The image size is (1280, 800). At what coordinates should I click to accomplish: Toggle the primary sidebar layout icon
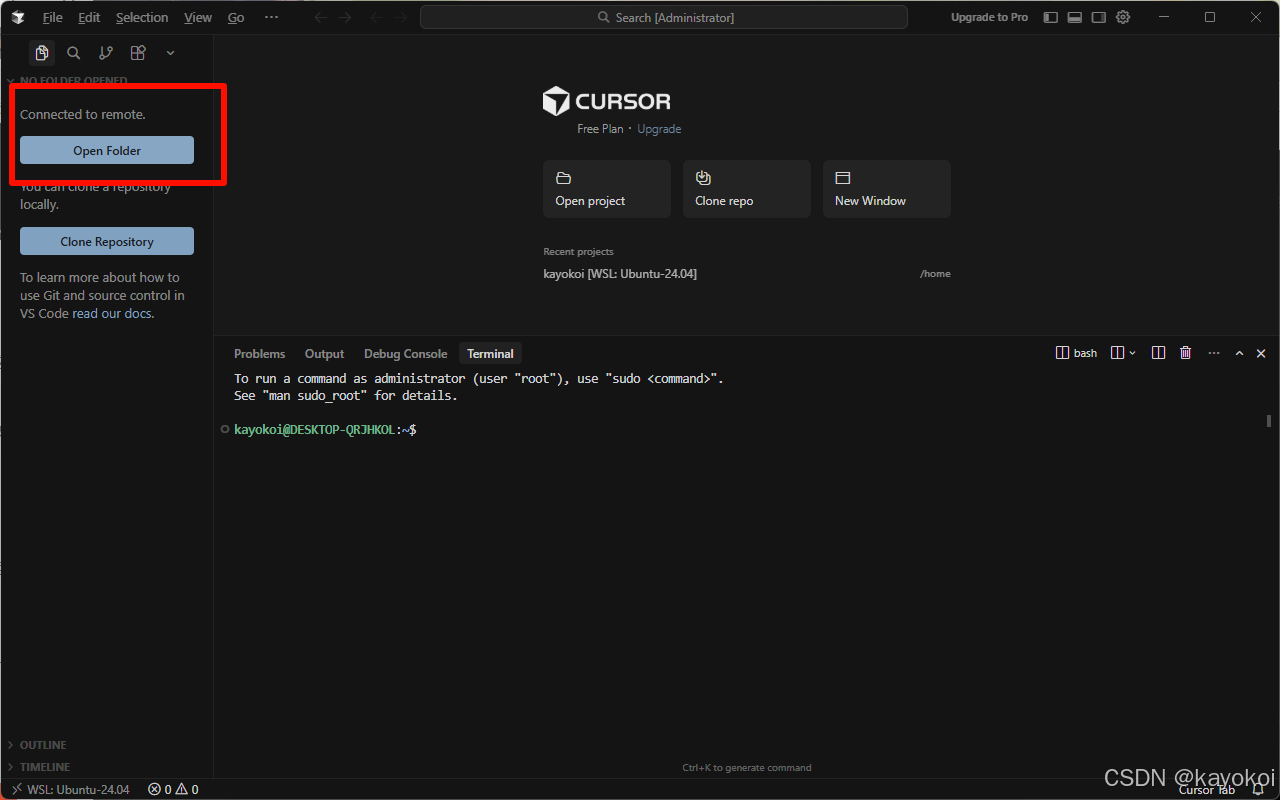(x=1050, y=17)
